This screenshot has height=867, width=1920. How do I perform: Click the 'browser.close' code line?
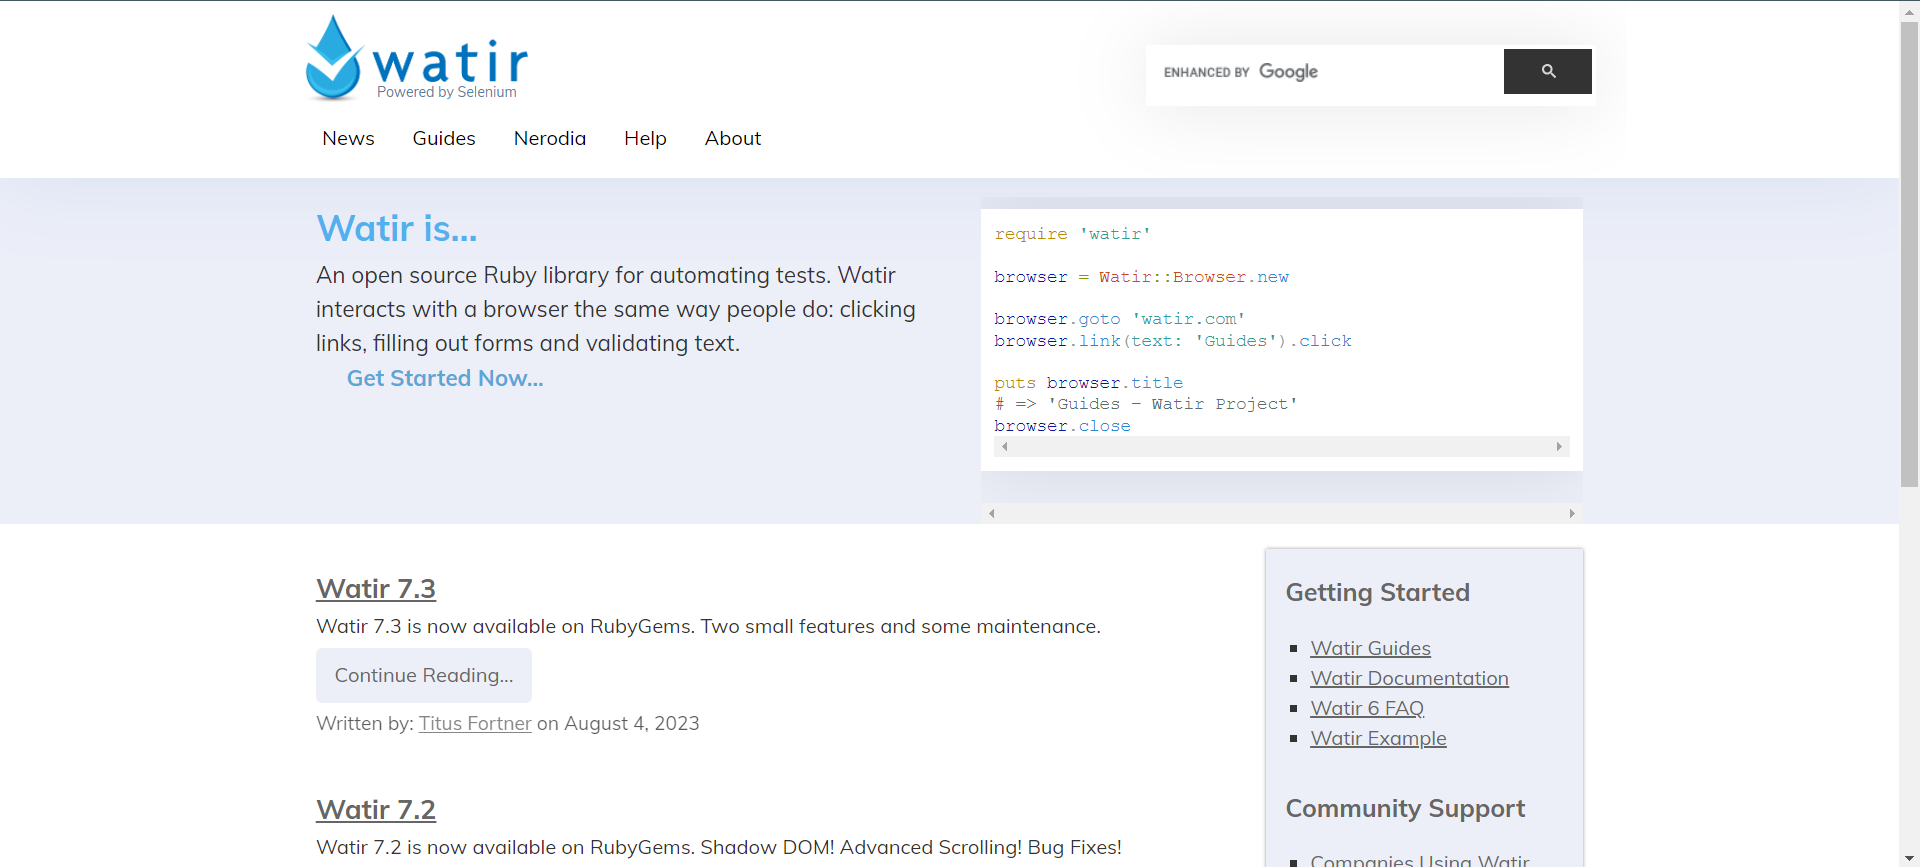point(1062,426)
